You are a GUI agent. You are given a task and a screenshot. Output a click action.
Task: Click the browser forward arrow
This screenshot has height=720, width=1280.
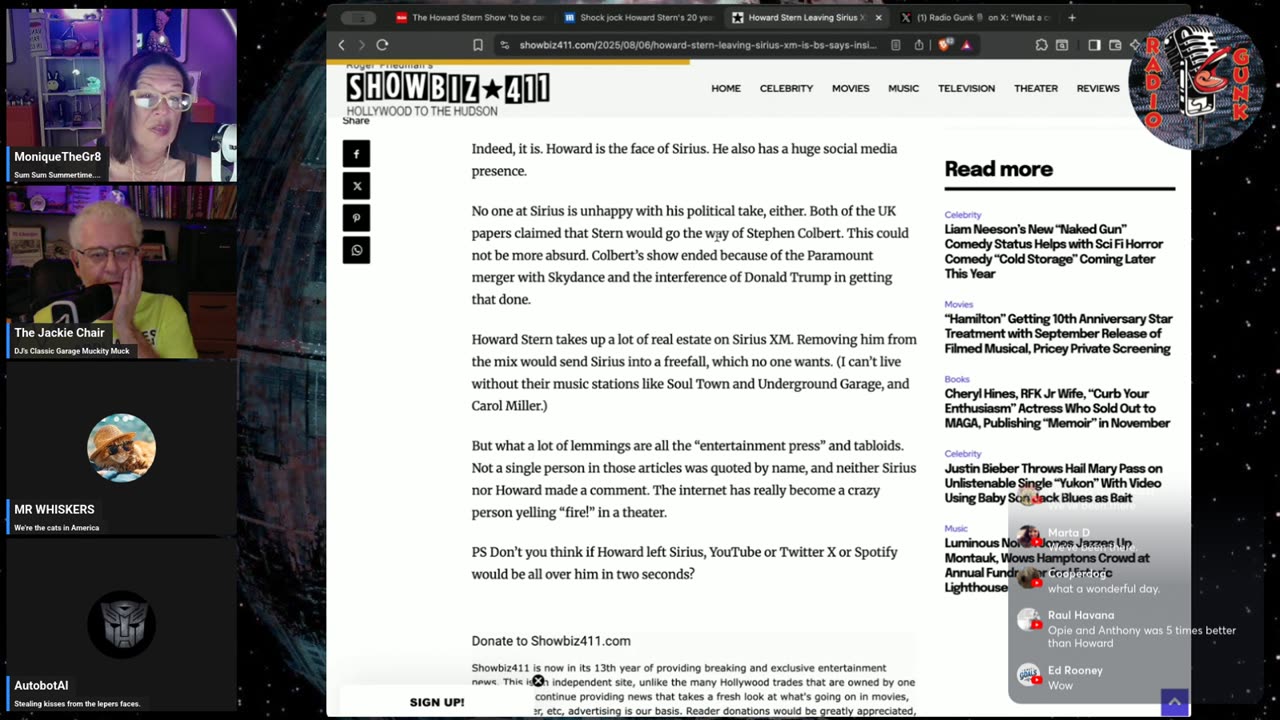point(361,45)
